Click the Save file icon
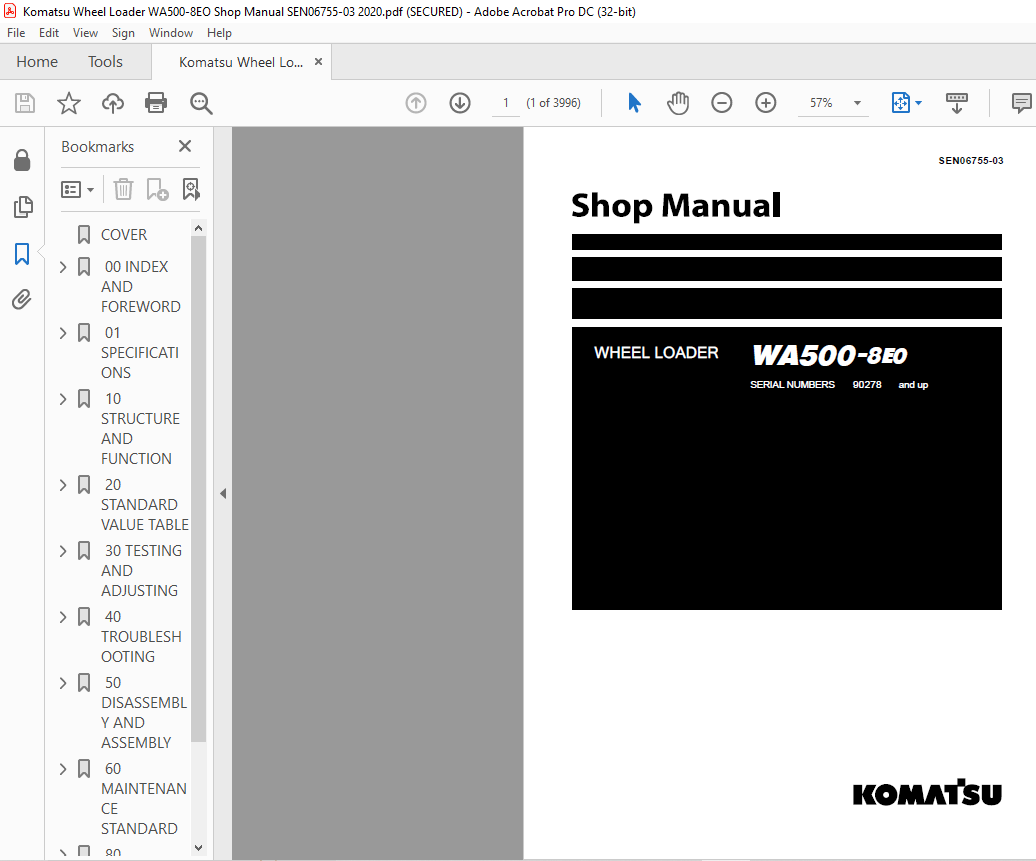Viewport: 1036px width, 861px height. pyautogui.click(x=24, y=103)
